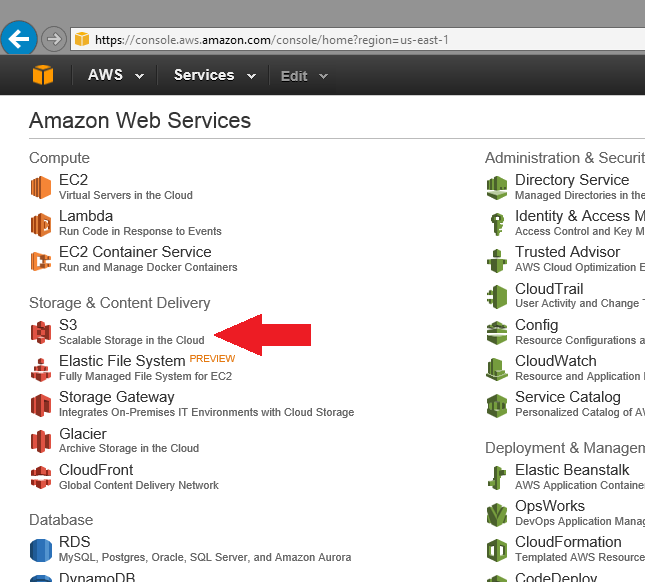645x582 pixels.
Task: Click the 'Storage & Content Delivery' heading
Action: [x=119, y=303]
